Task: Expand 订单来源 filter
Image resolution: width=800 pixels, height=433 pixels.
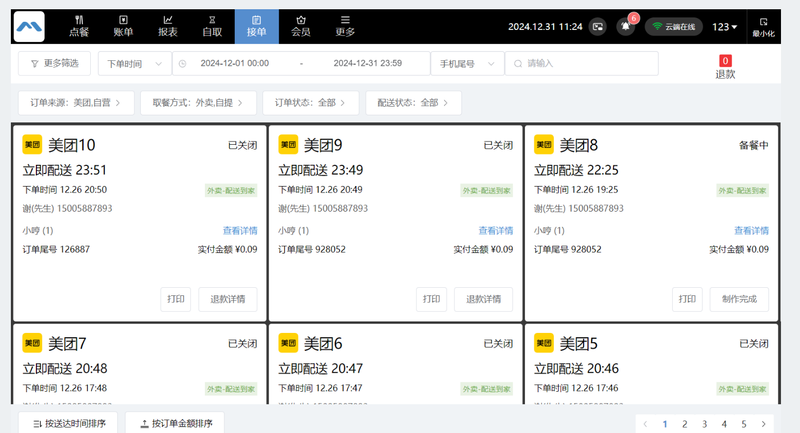Action: (76, 103)
